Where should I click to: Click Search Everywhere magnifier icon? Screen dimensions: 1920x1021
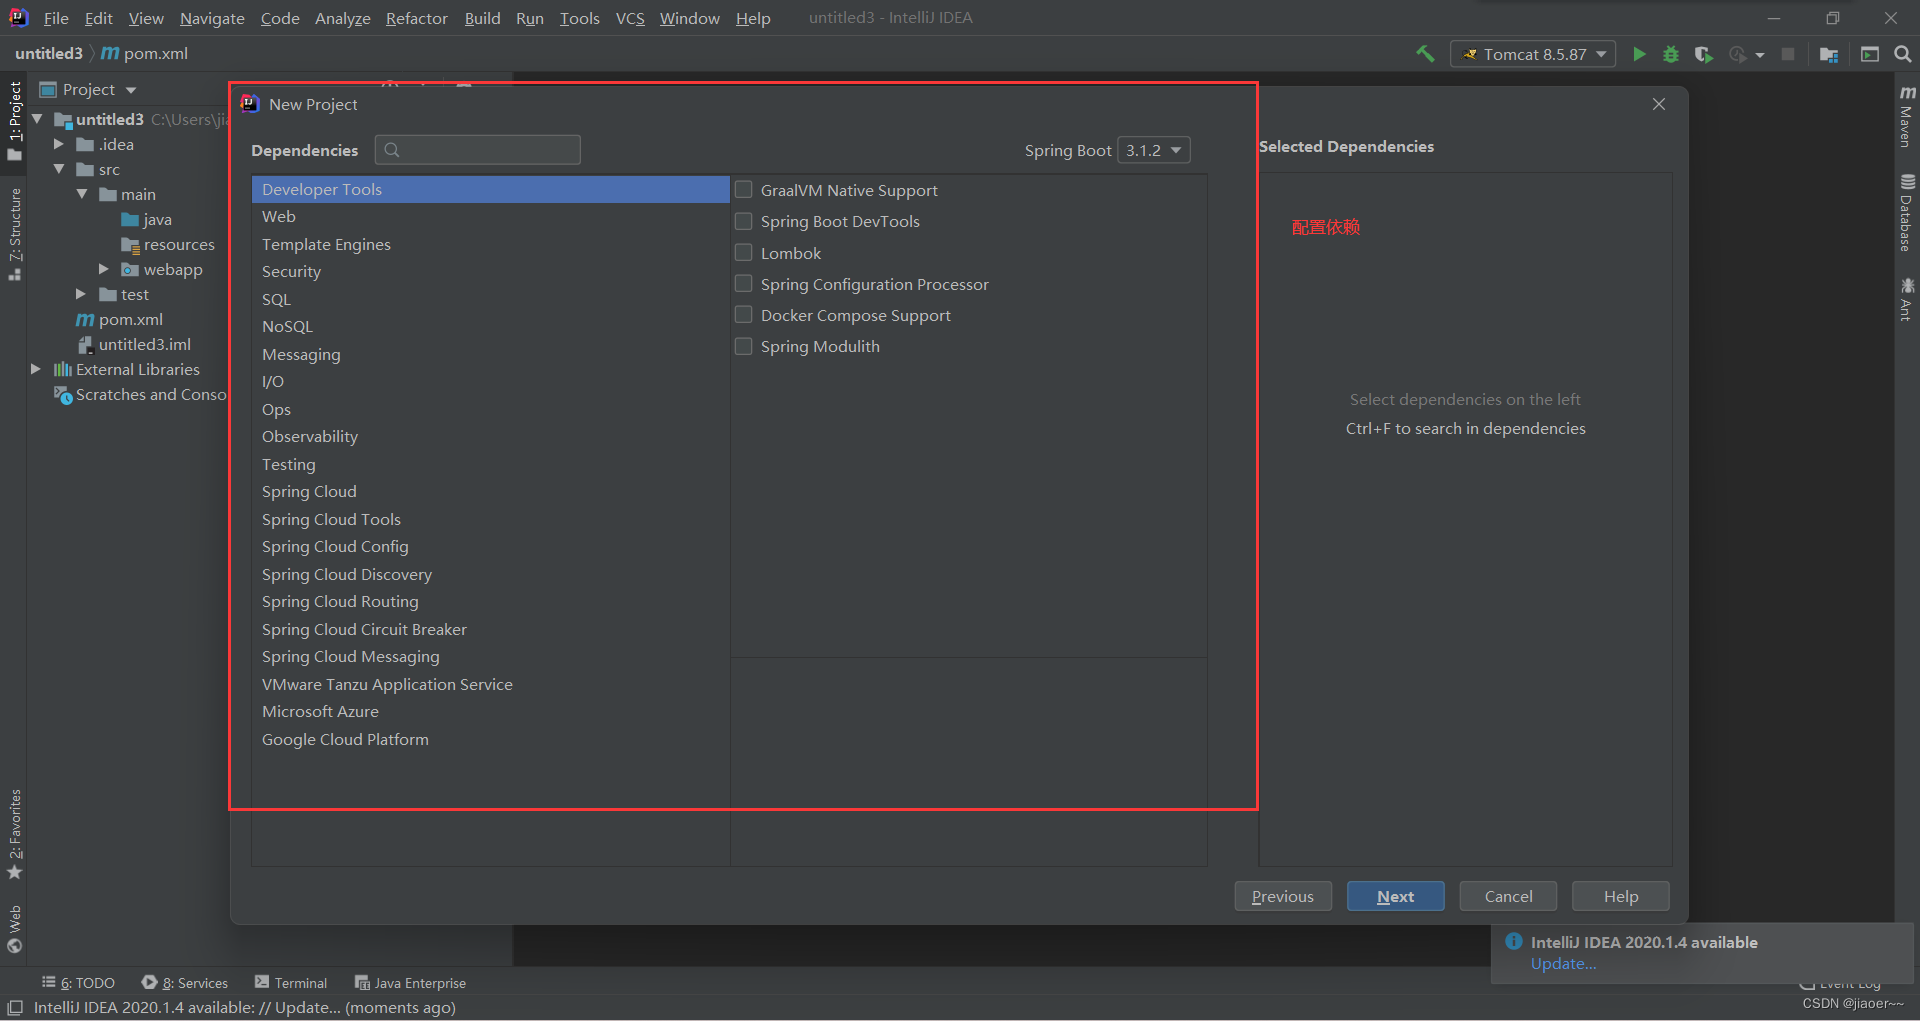[1903, 54]
